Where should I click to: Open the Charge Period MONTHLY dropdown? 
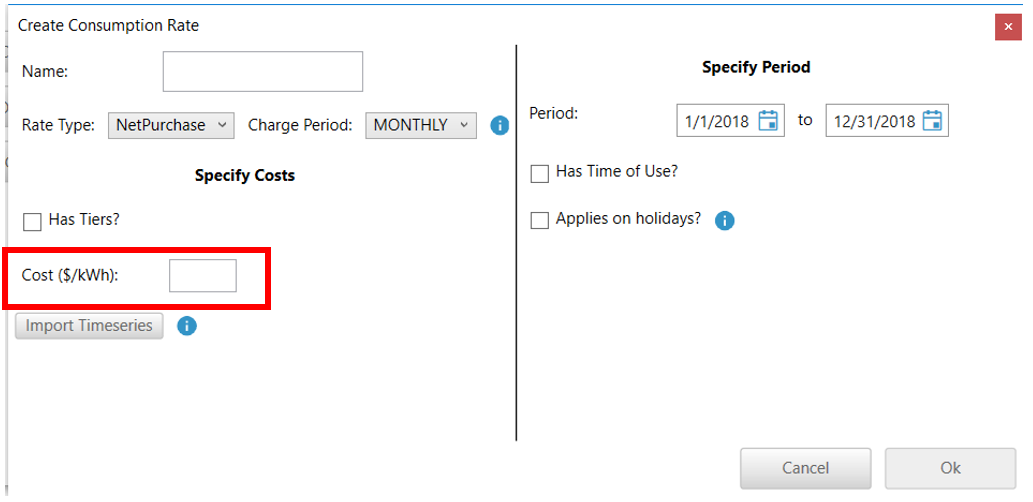[x=420, y=125]
